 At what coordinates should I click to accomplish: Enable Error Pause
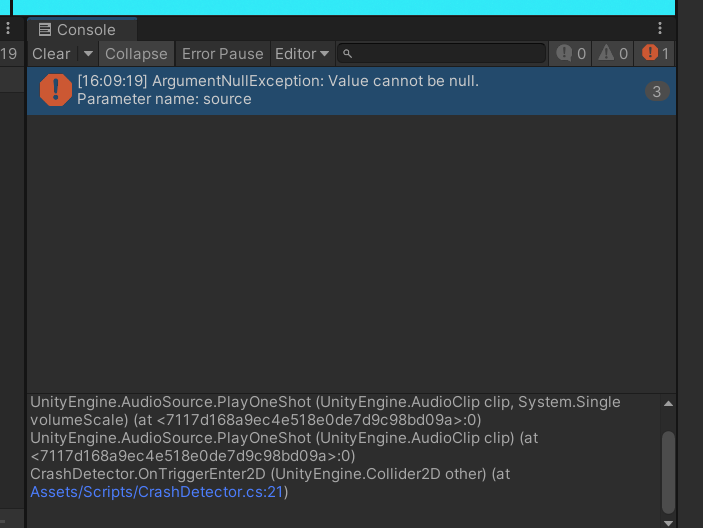(x=222, y=54)
